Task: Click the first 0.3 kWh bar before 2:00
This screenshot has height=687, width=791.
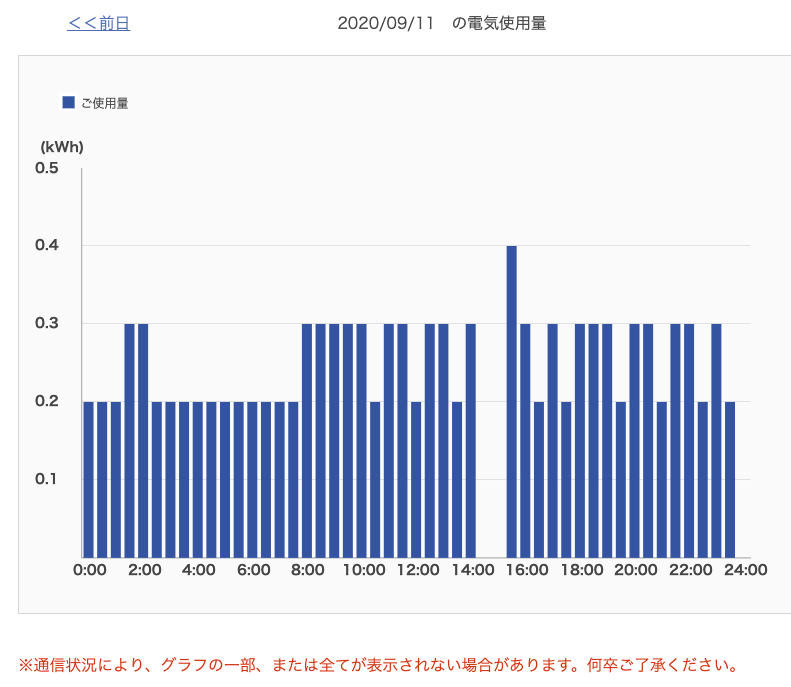Action: 130,440
